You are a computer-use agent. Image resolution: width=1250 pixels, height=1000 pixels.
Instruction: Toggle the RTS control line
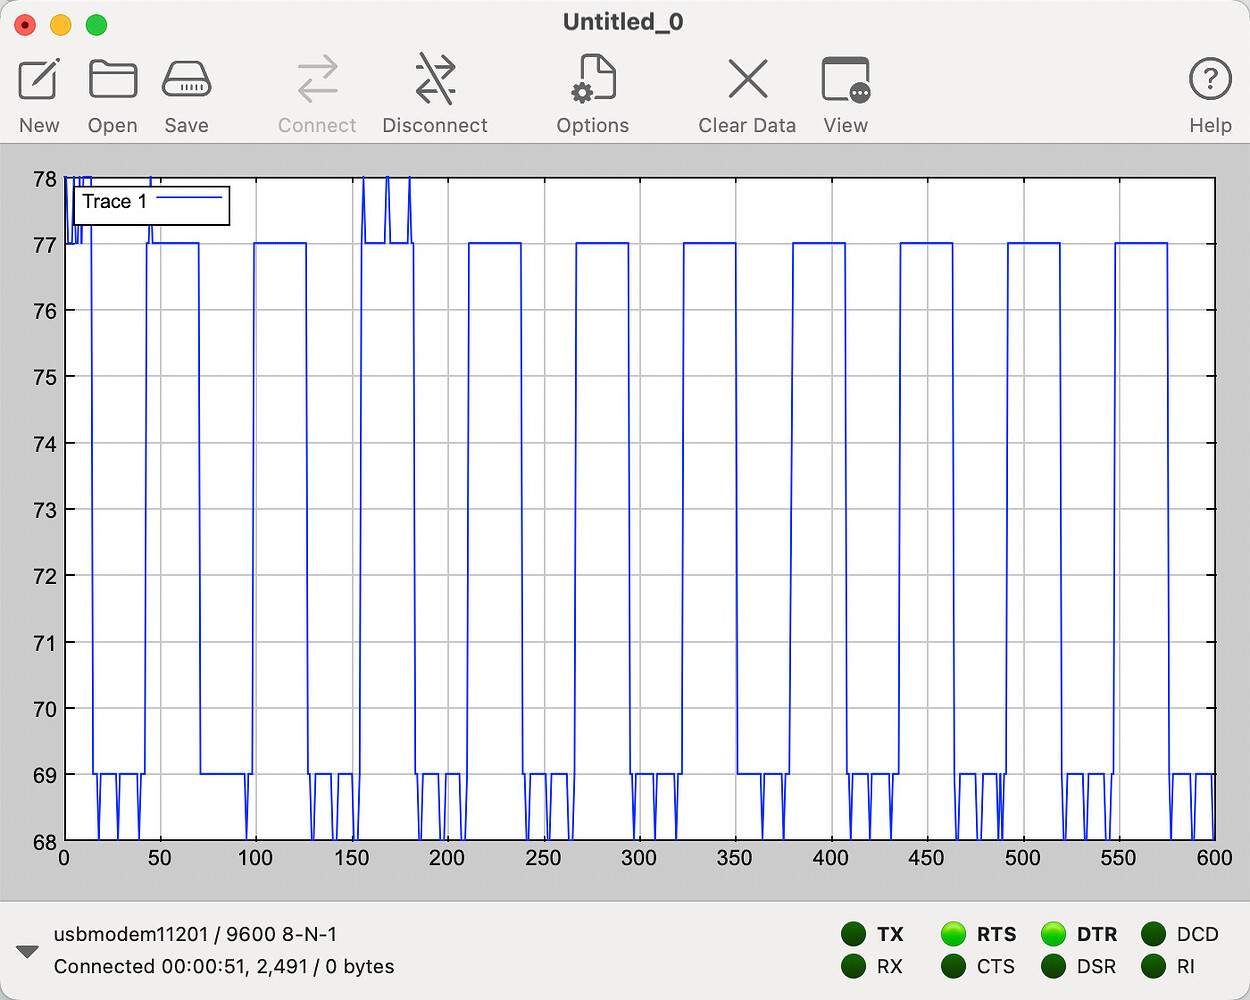tap(953, 934)
